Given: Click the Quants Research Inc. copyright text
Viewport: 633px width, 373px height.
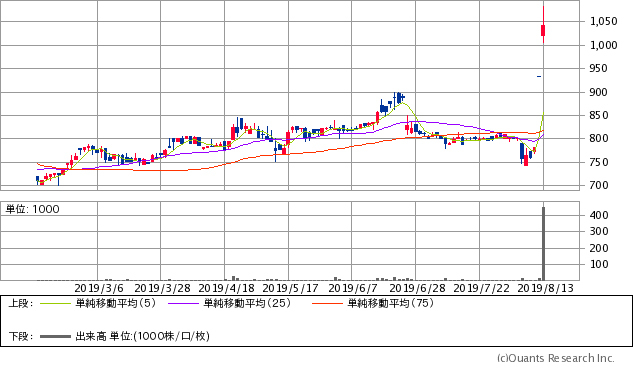Looking at the screenshot, I should (555, 358).
